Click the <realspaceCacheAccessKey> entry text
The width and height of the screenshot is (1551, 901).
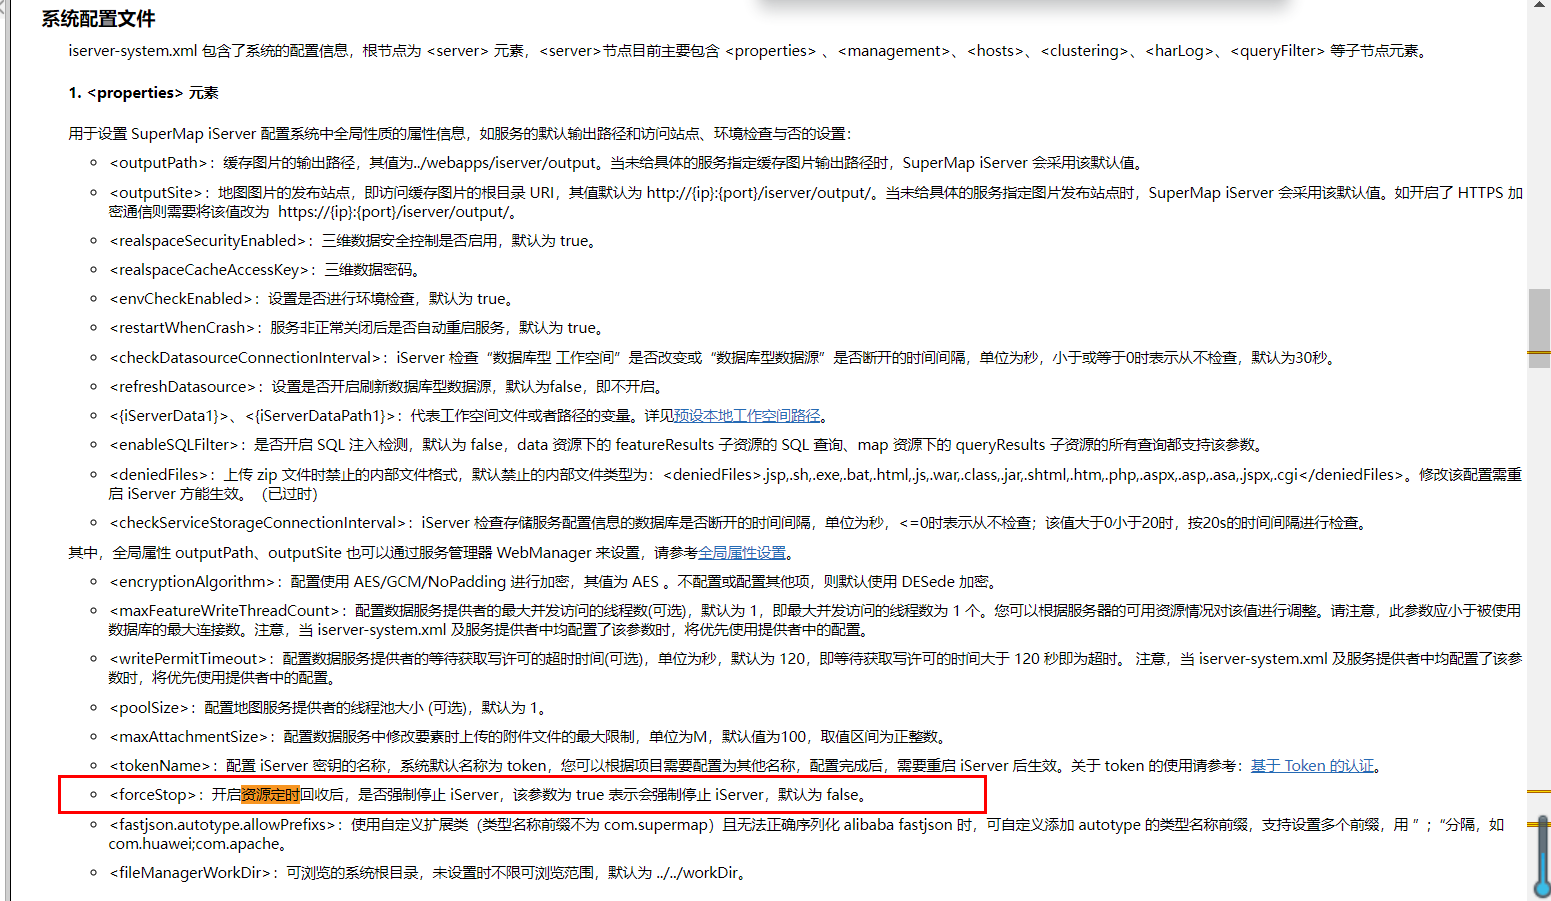coord(267,270)
